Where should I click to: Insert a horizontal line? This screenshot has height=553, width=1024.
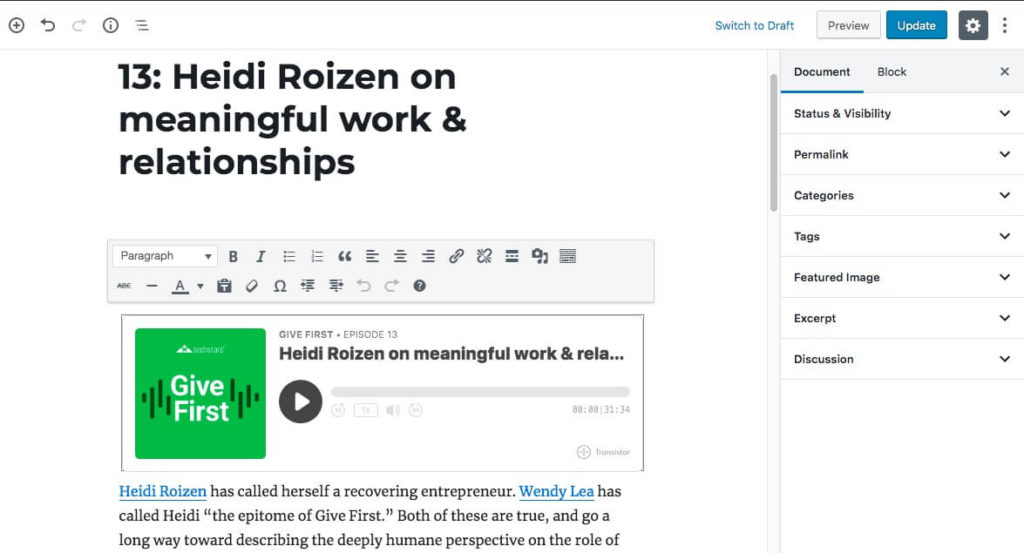point(152,285)
